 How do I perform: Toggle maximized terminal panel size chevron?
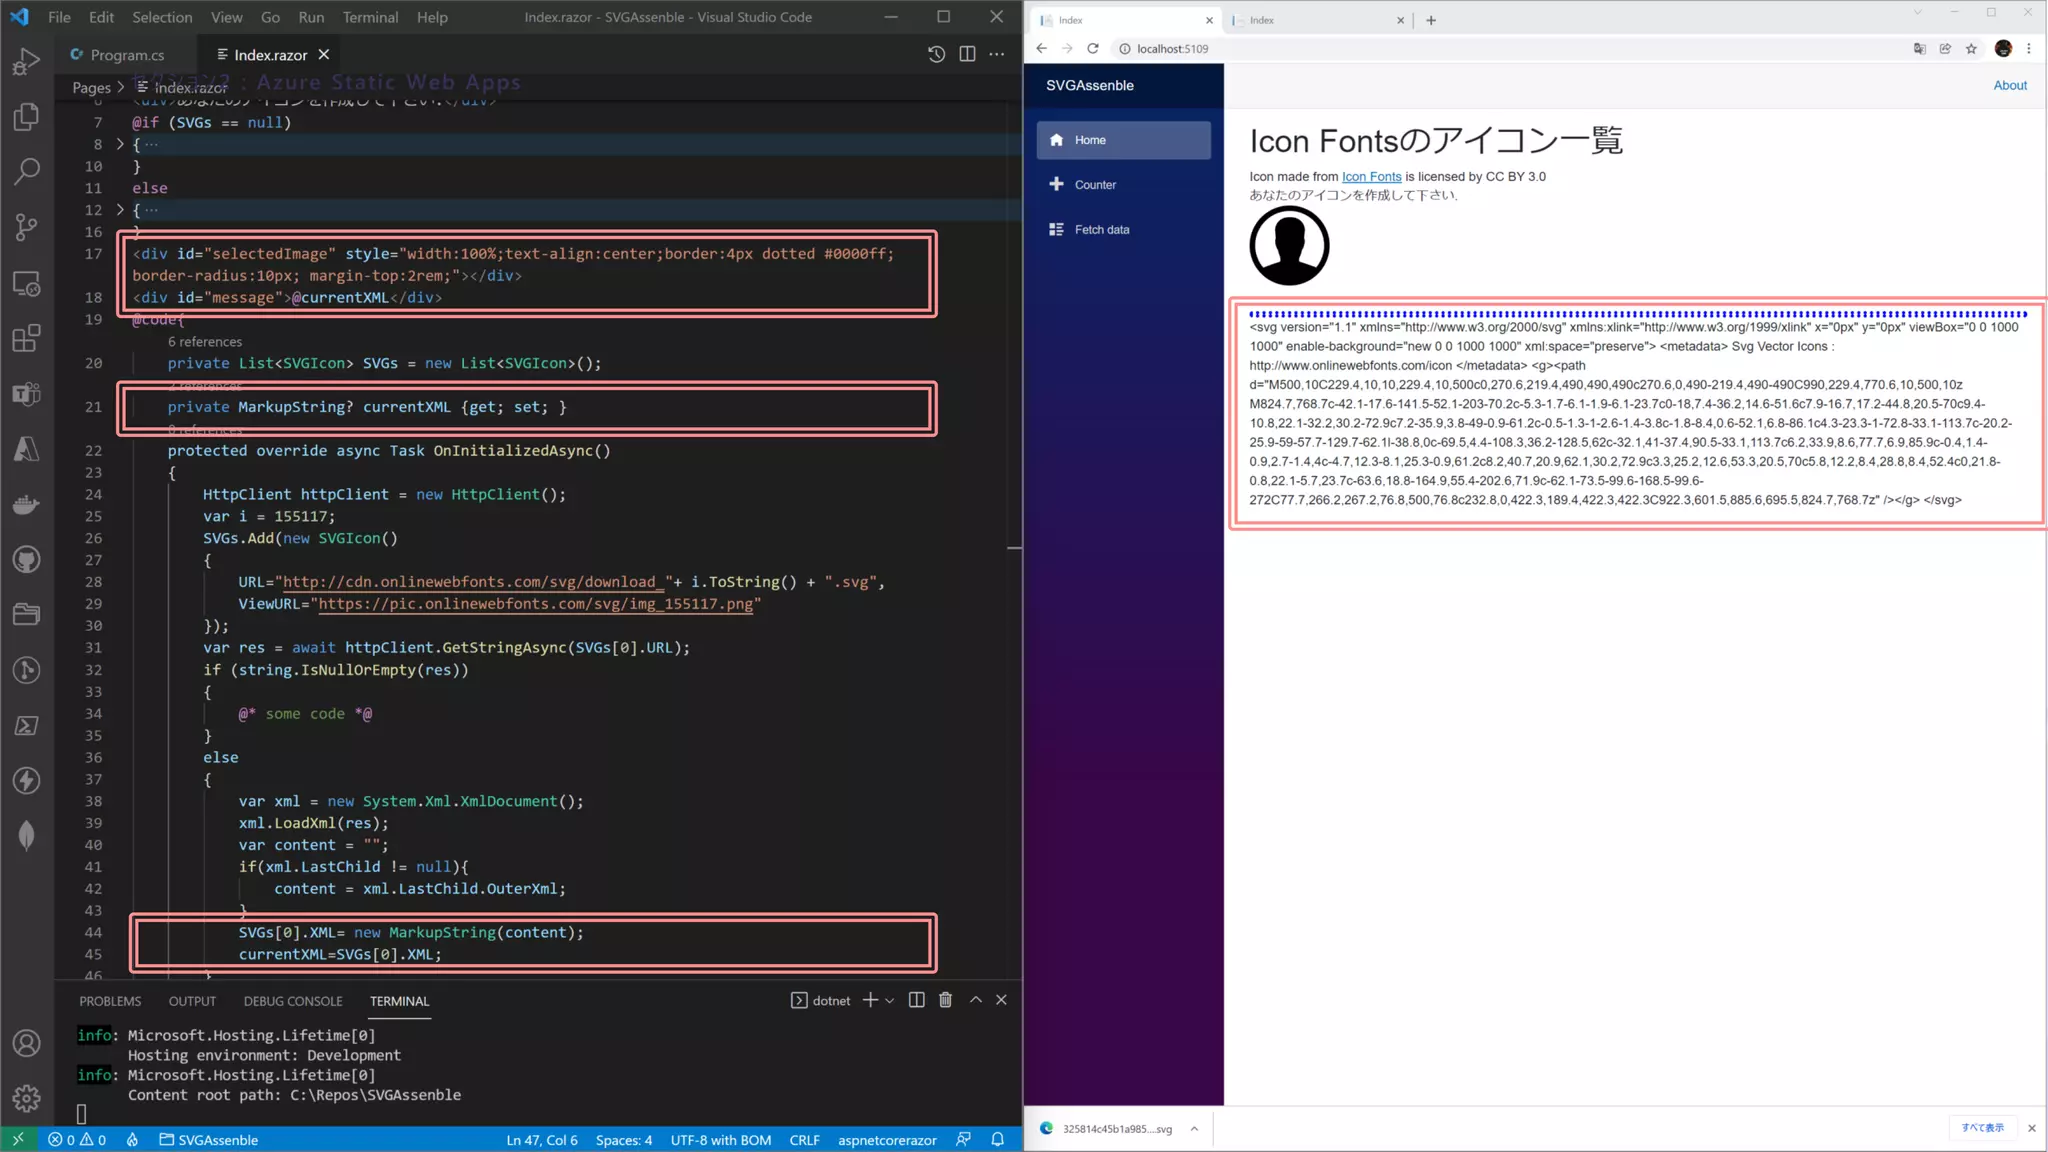[975, 1000]
